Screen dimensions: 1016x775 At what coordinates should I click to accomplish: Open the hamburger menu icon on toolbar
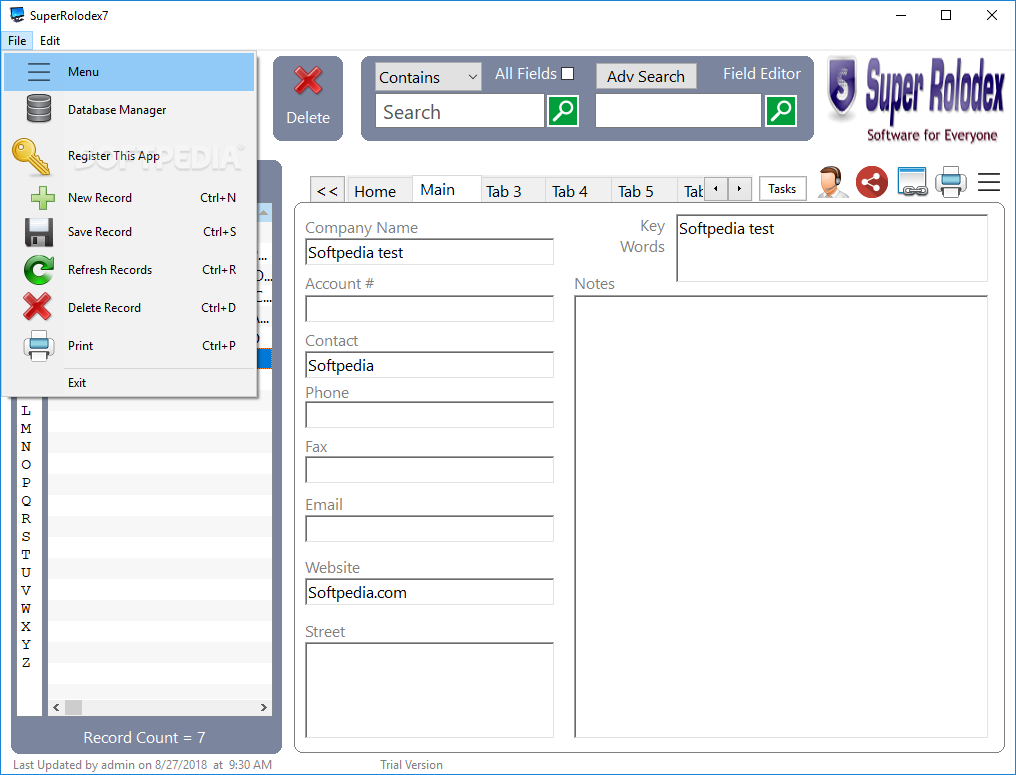click(989, 182)
